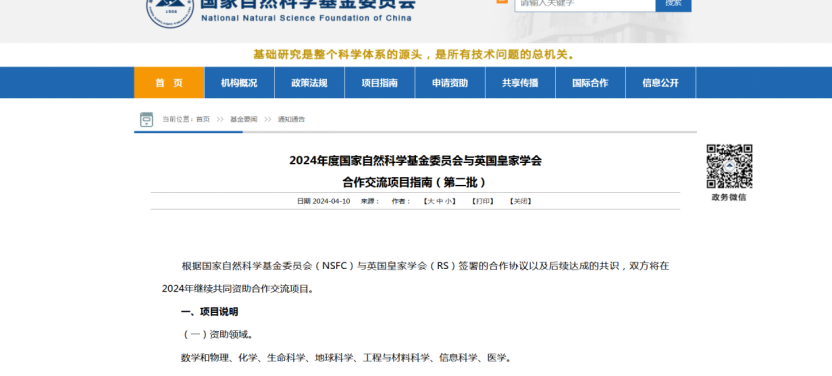Screen dimensions: 832x376
Task: Follow the 基金要闻 breadcrumb link
Action: click(x=244, y=119)
